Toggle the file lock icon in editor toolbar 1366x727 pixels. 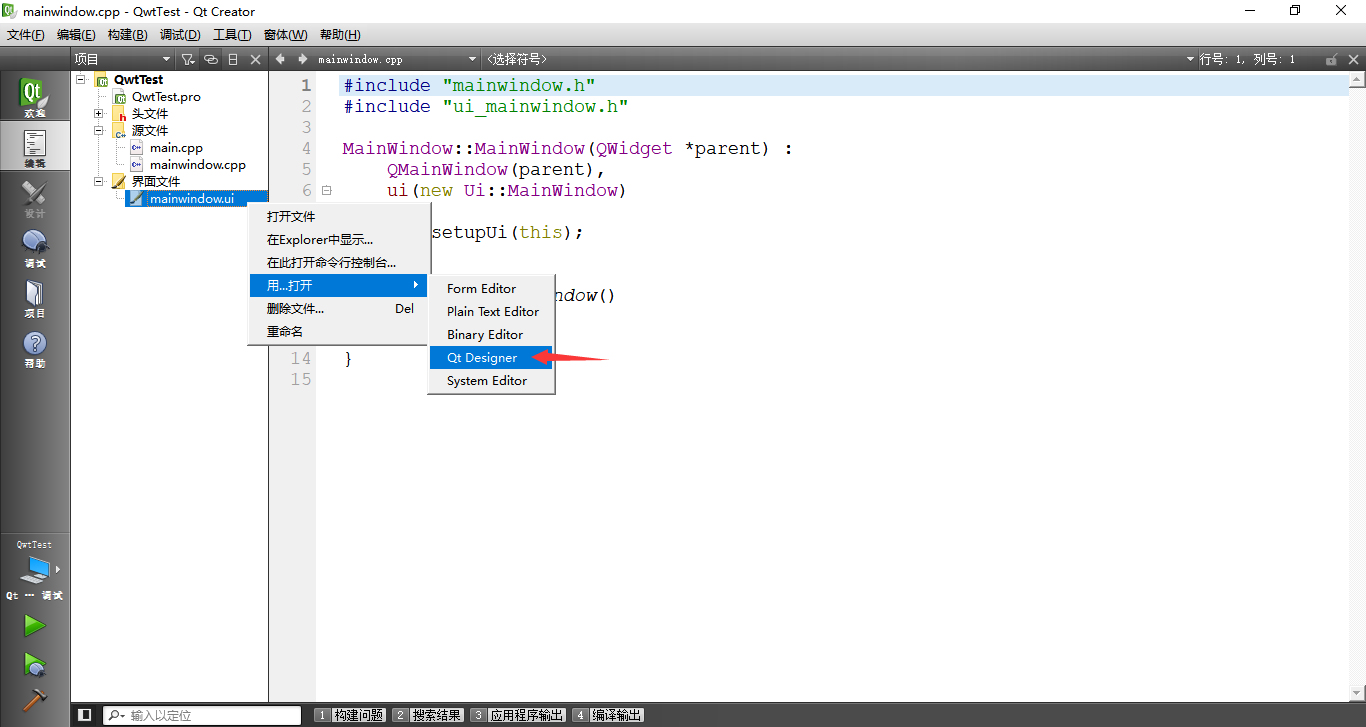(x=1332, y=59)
